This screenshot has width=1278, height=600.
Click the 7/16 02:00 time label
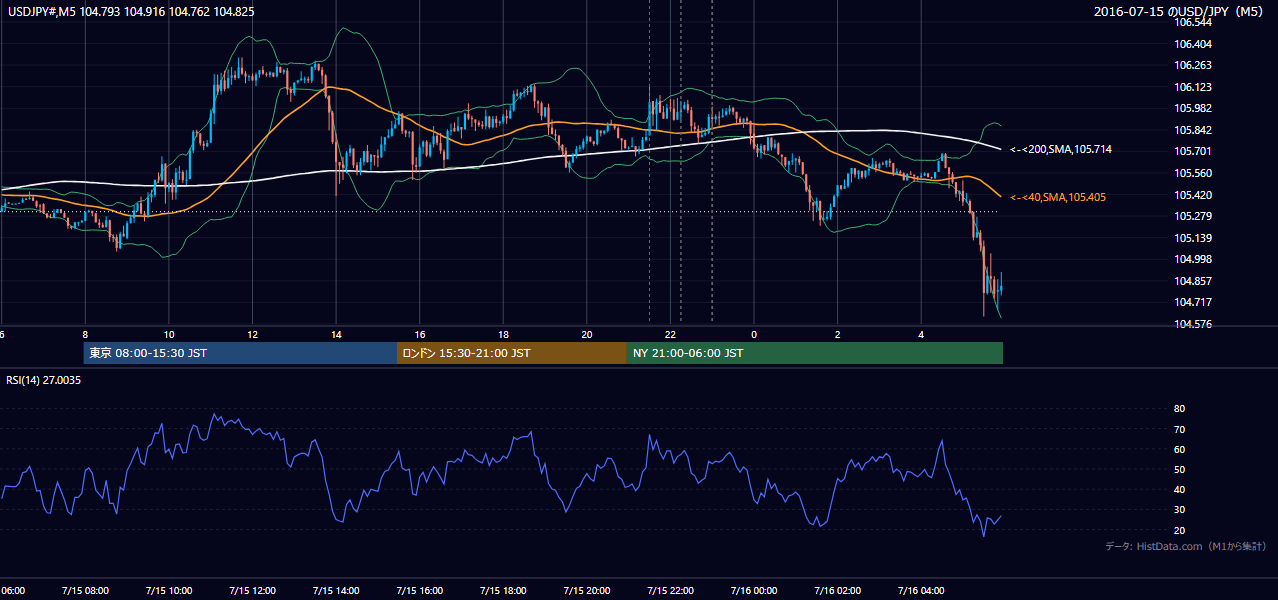838,590
